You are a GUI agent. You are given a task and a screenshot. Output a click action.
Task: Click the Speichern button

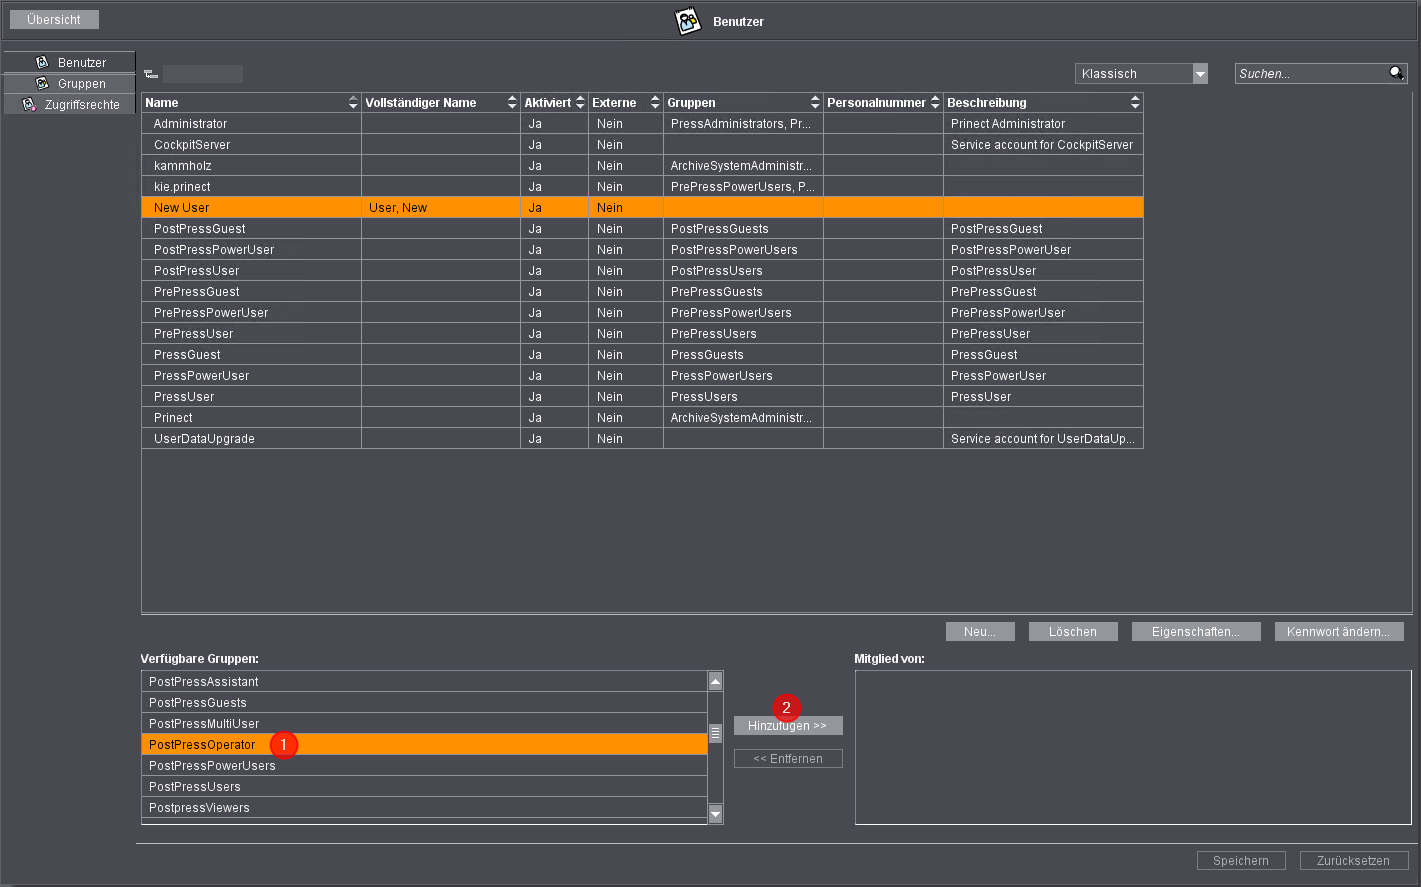click(1241, 861)
